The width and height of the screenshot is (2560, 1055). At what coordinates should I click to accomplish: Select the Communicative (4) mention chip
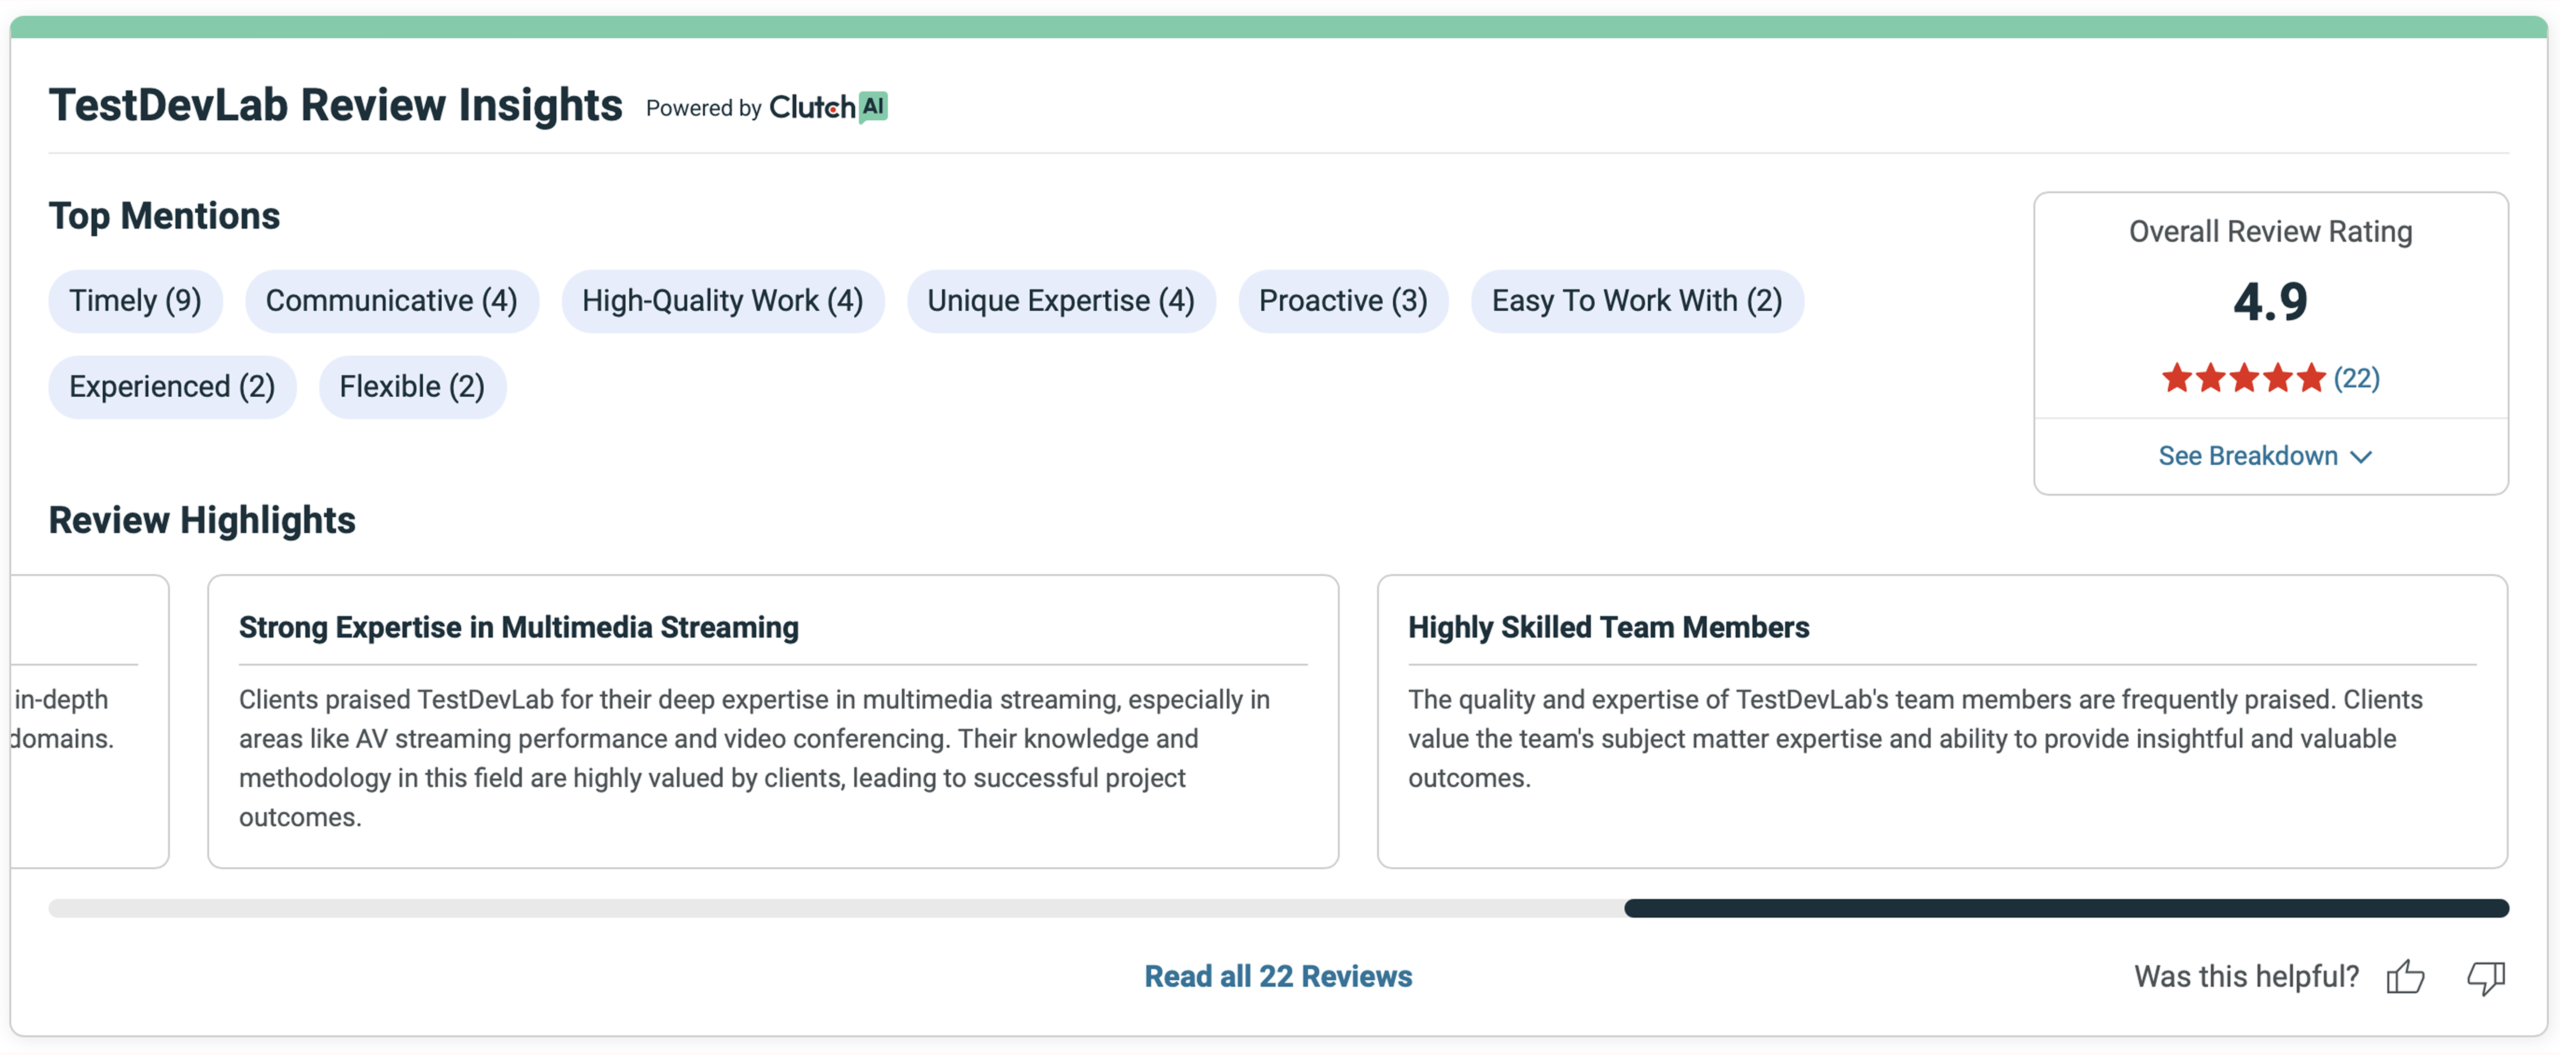point(392,301)
